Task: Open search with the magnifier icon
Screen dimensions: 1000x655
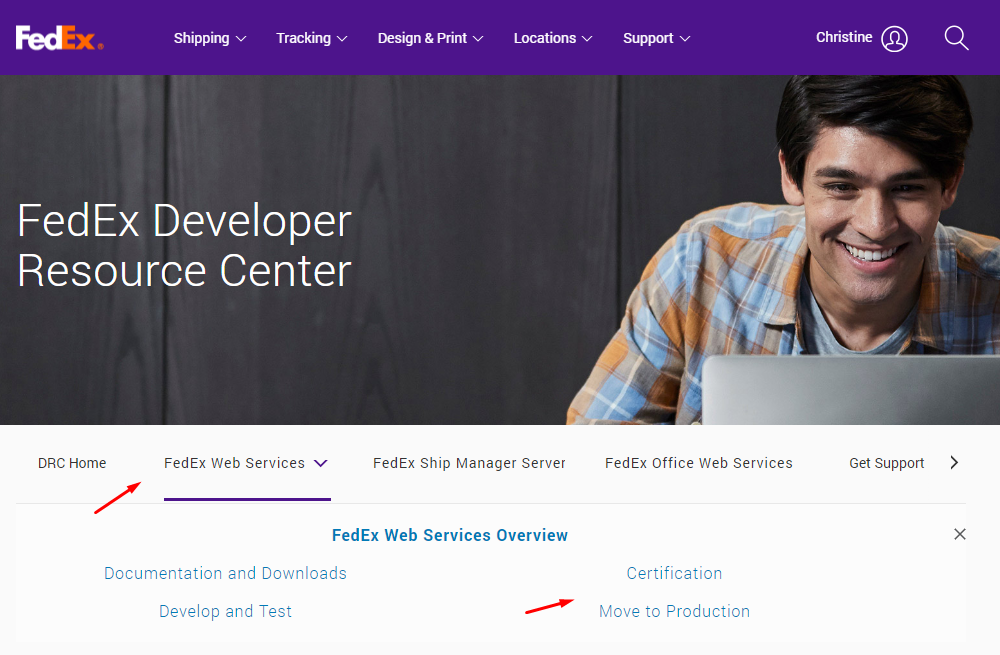Action: point(956,38)
